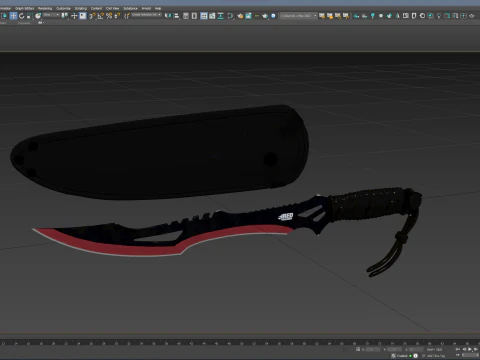Activate the Select and Scale tool
Viewport: 480px width, 360px height.
[x=30, y=16]
